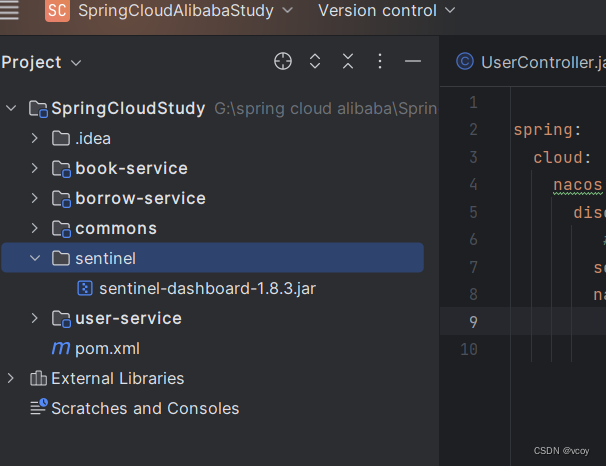This screenshot has width=606, height=466.
Task: Click the Expand Selected arrows icon
Action: point(315,62)
